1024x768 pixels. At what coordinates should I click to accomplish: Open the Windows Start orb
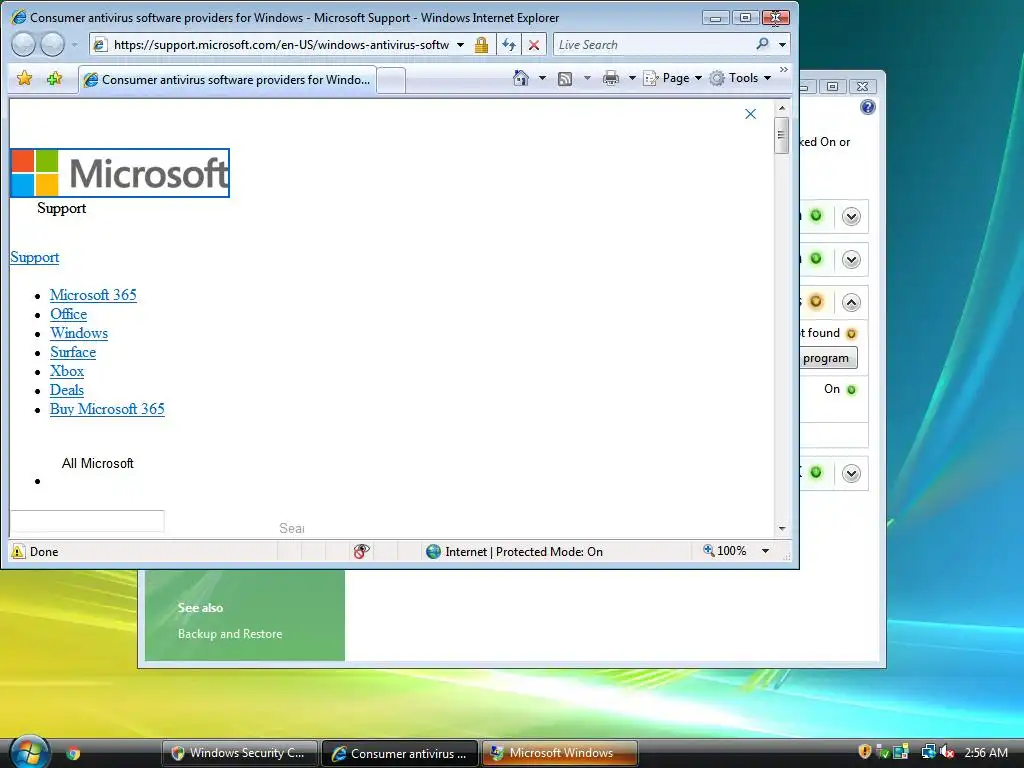pos(29,752)
